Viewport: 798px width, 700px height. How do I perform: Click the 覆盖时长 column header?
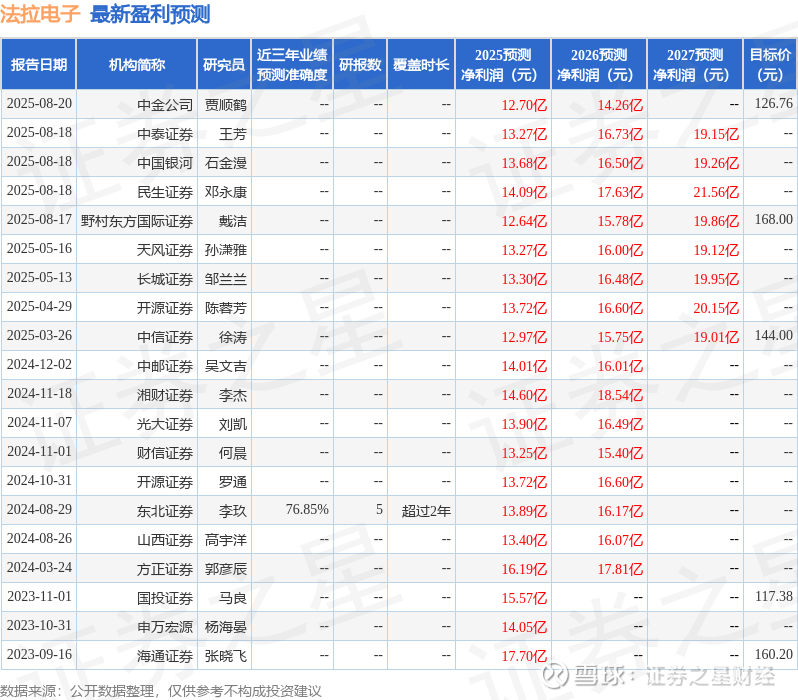pos(421,64)
